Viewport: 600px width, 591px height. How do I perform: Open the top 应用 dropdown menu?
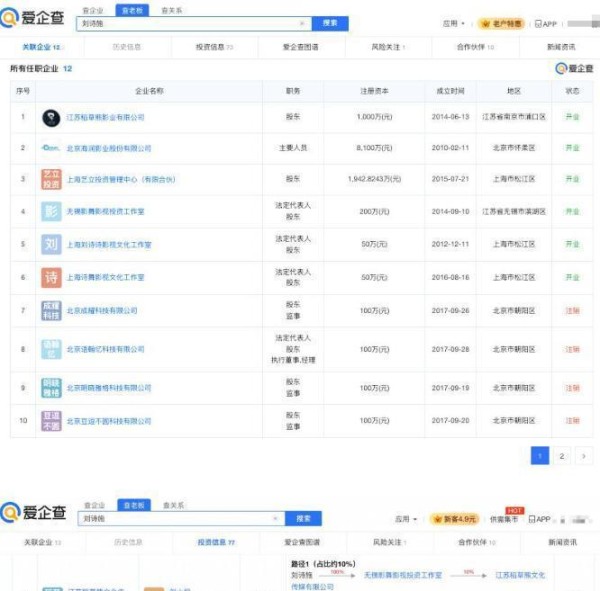pyautogui.click(x=454, y=23)
